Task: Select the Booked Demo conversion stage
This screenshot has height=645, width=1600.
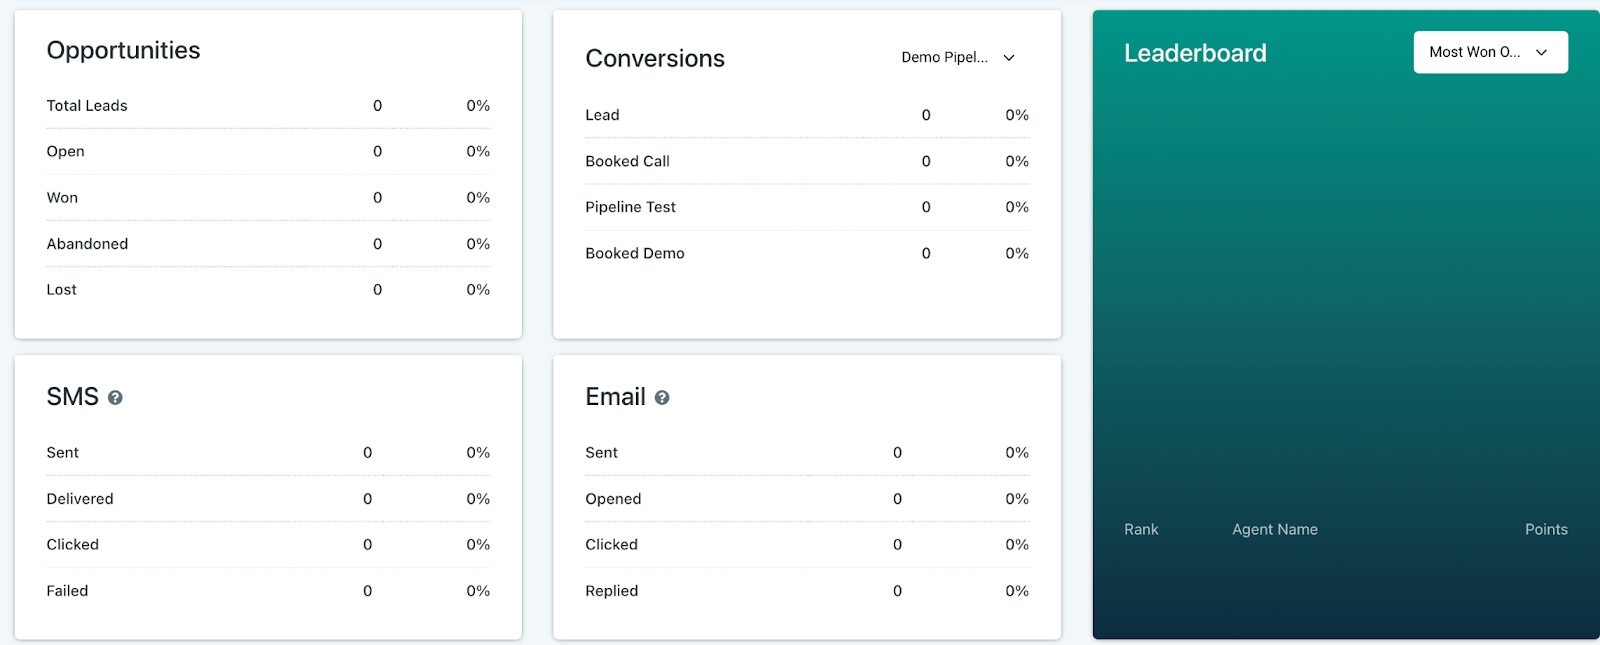Action: pos(634,253)
